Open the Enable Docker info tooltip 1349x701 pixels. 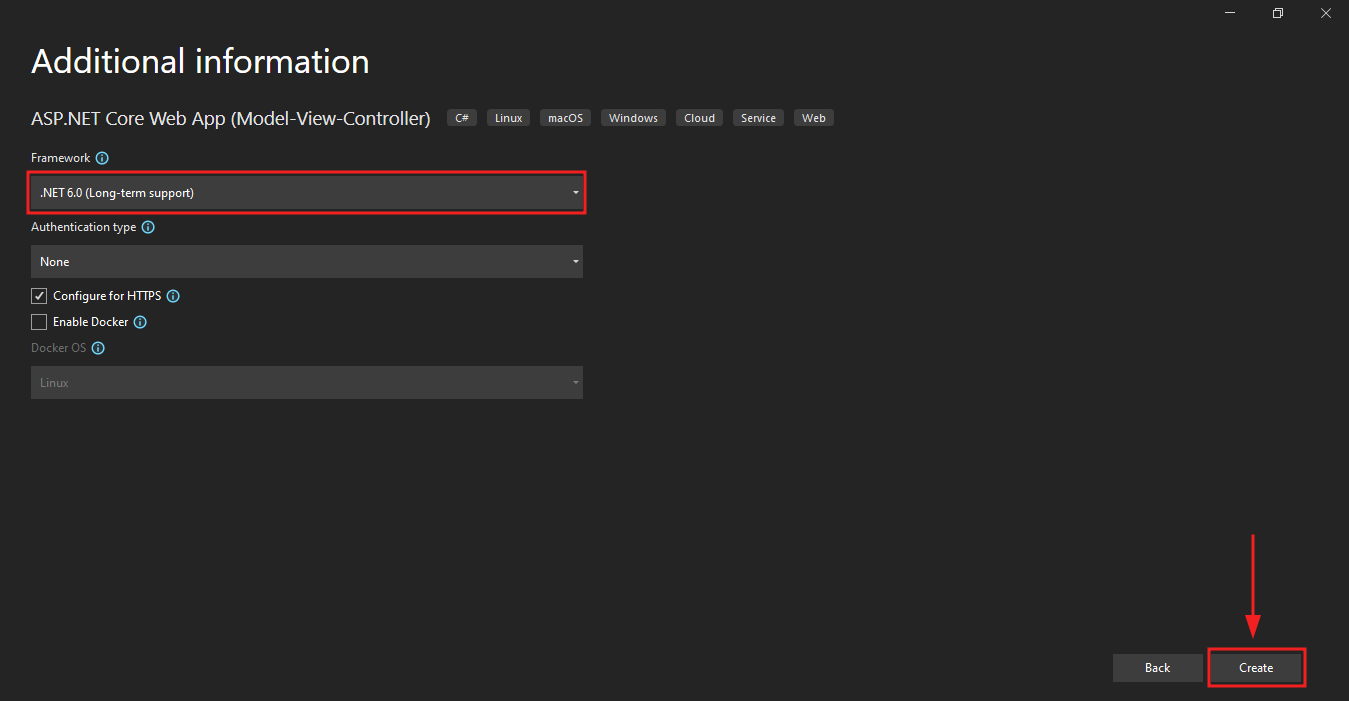140,321
